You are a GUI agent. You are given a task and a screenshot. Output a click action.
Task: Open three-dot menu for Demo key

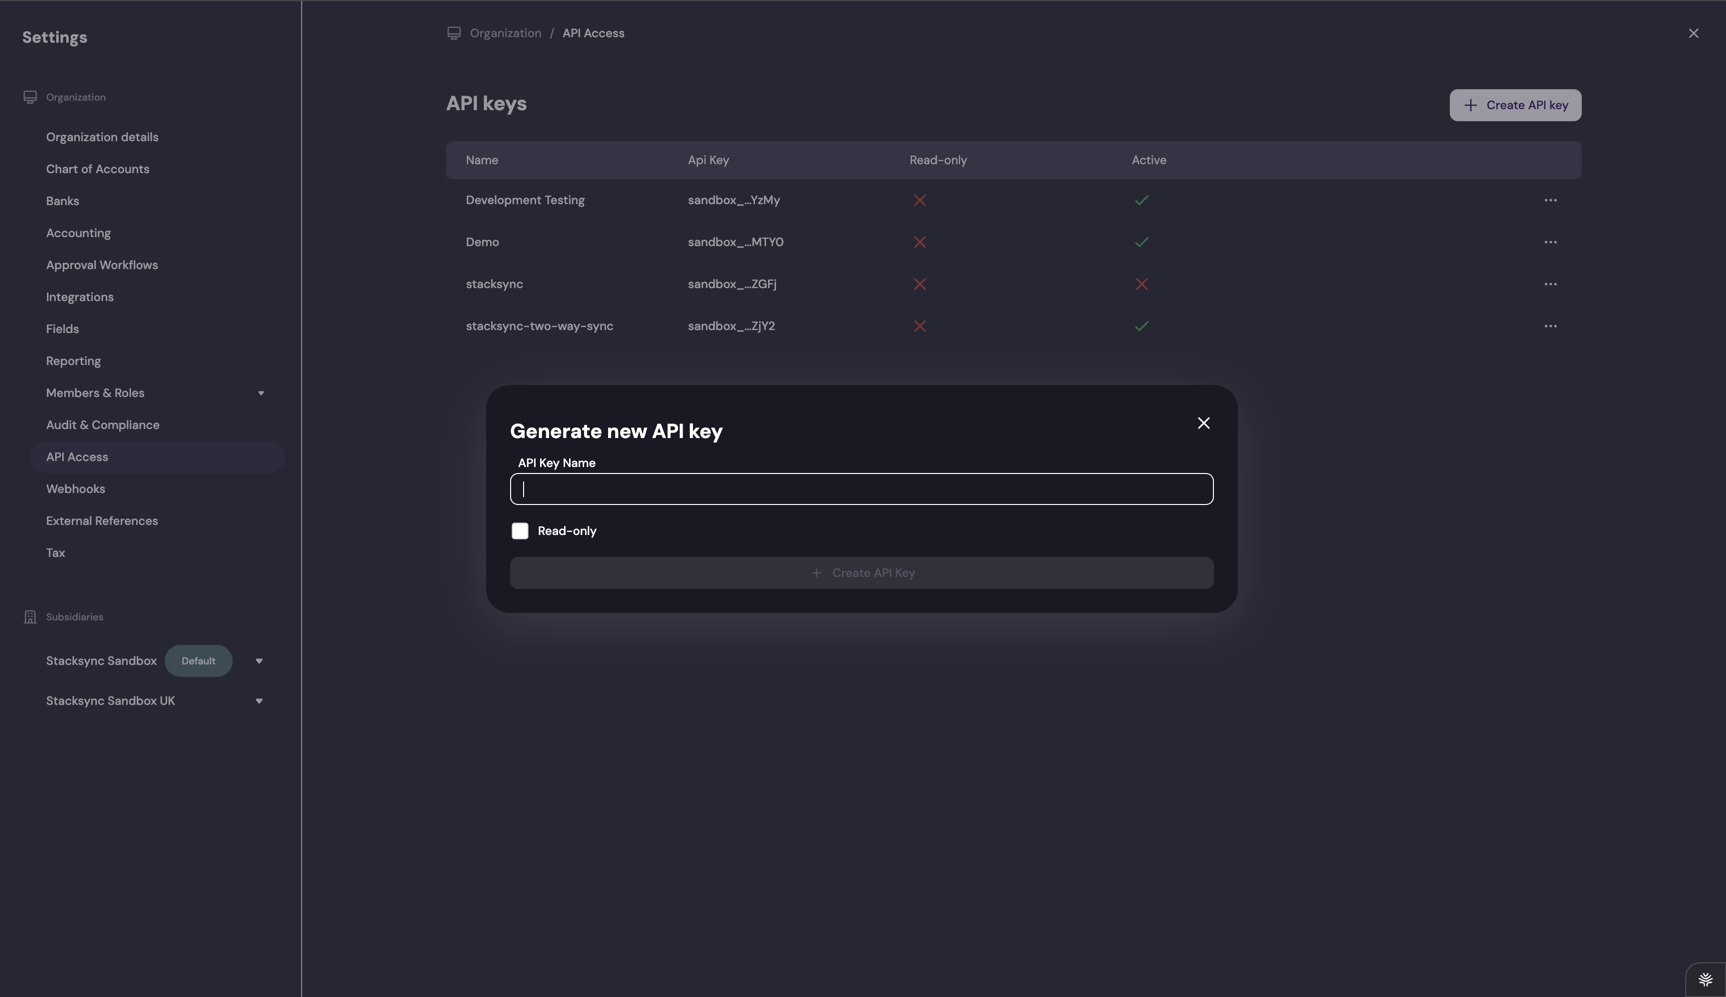1550,242
